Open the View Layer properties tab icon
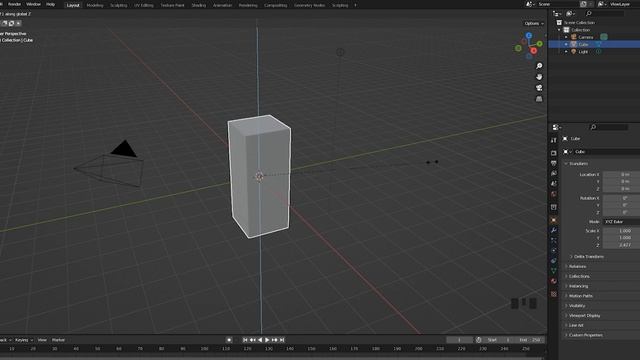The width and height of the screenshot is (640, 360). [x=553, y=173]
